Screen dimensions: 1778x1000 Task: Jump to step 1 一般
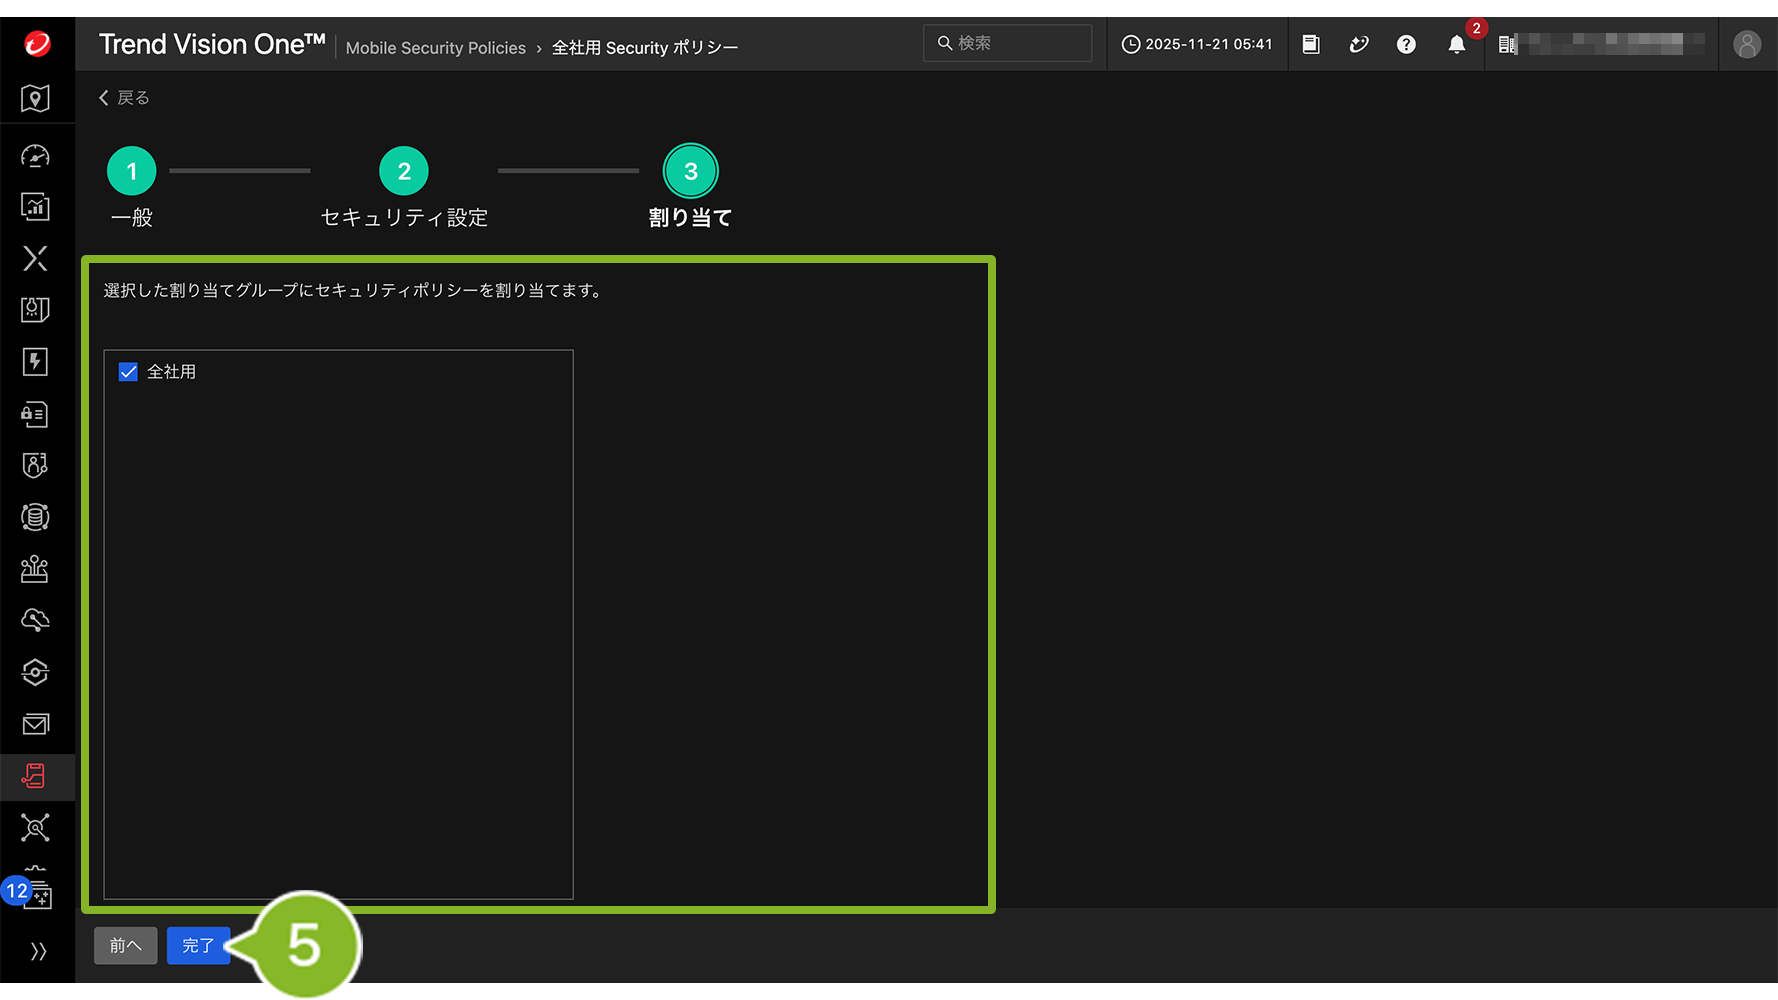point(131,172)
